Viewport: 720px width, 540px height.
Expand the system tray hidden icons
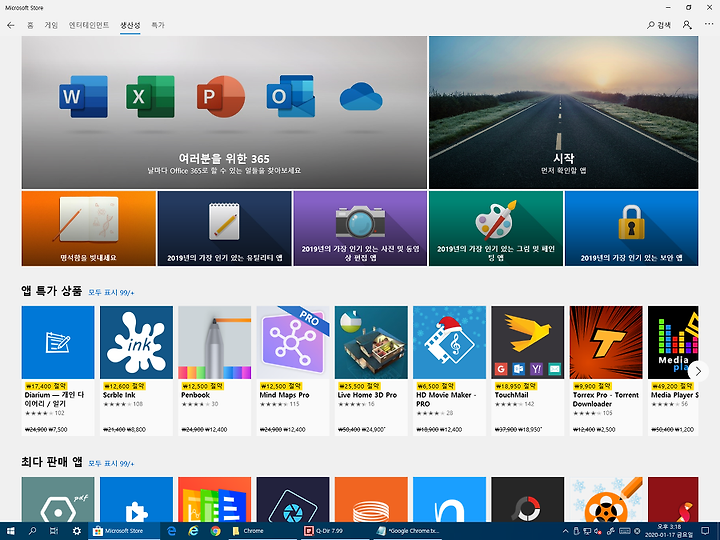click(x=565, y=531)
